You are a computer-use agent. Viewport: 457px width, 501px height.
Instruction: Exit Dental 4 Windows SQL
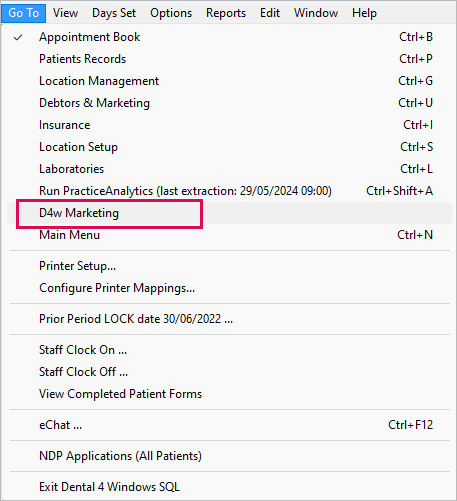230,487
